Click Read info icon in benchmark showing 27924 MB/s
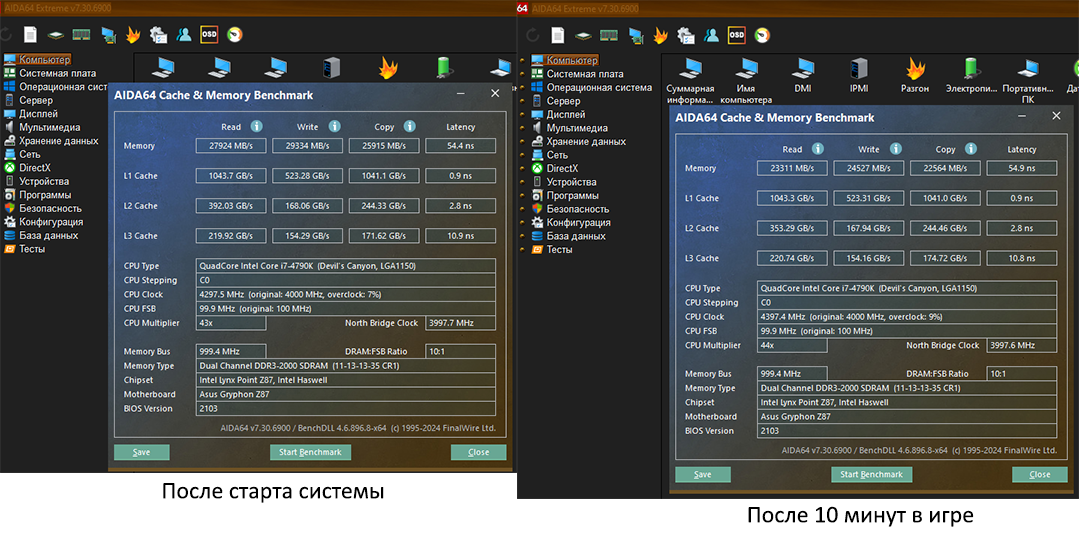The width and height of the screenshot is (1079, 541). [x=257, y=126]
